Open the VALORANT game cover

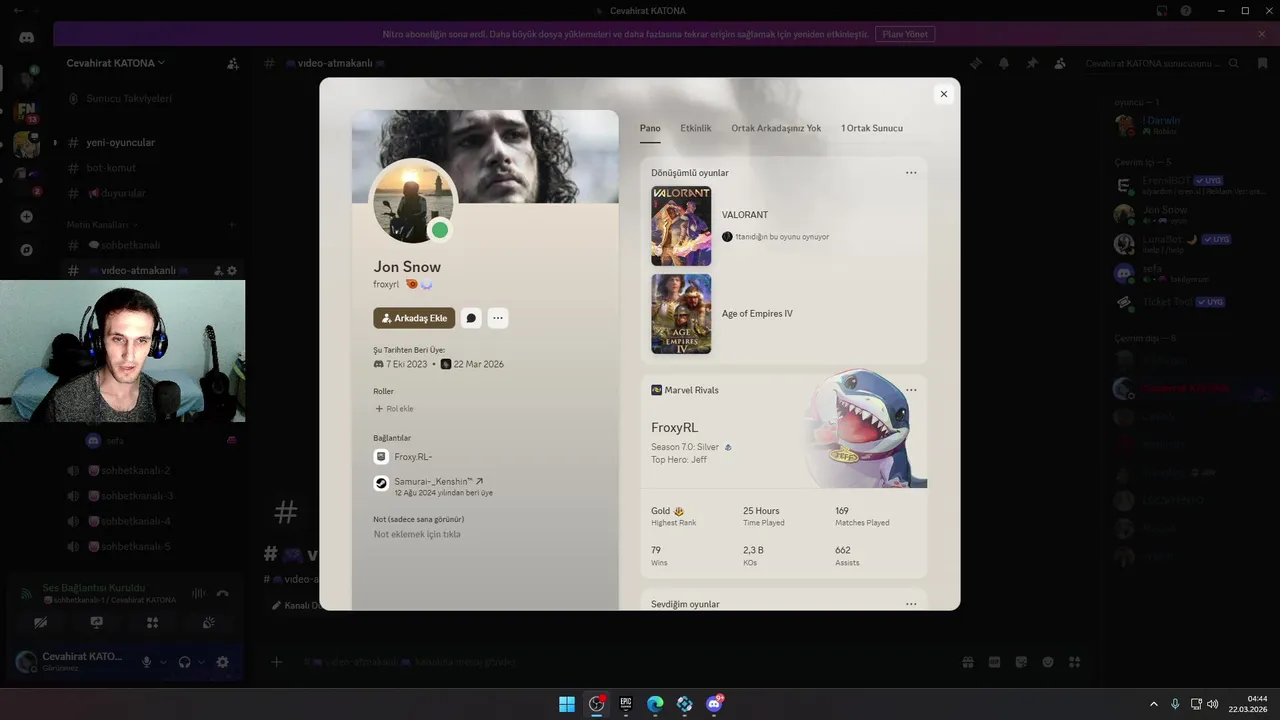[x=681, y=226]
